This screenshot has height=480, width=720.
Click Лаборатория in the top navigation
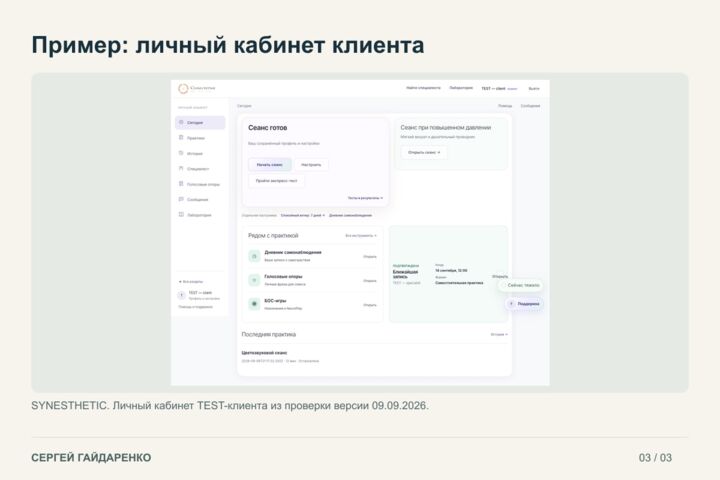click(x=461, y=88)
